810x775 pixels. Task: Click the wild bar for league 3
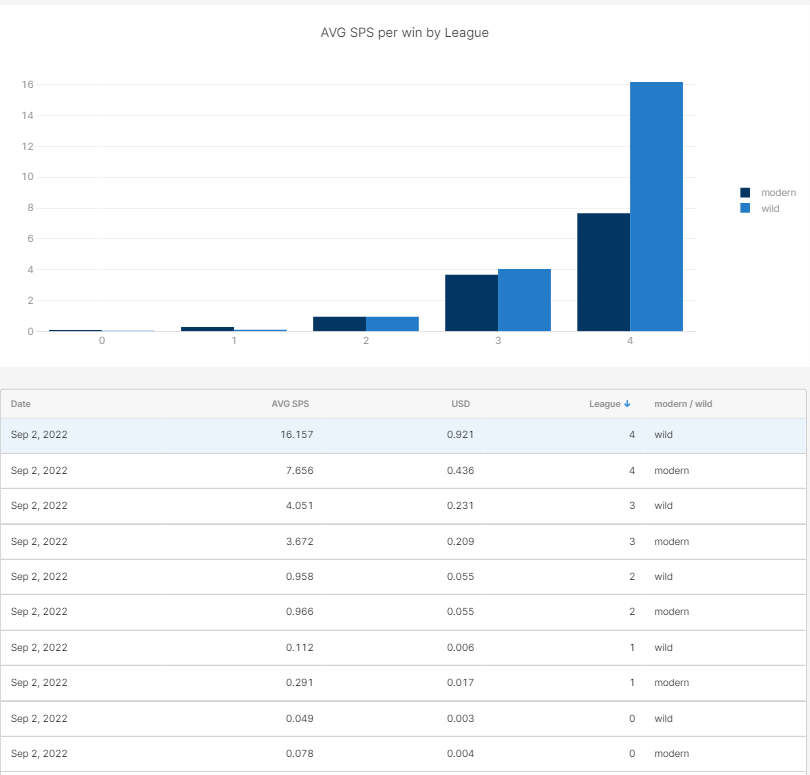524,300
